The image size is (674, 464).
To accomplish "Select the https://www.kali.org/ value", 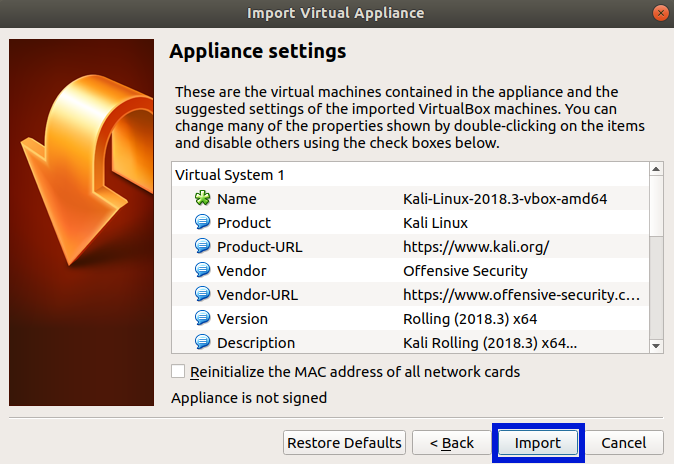I will [x=476, y=247].
